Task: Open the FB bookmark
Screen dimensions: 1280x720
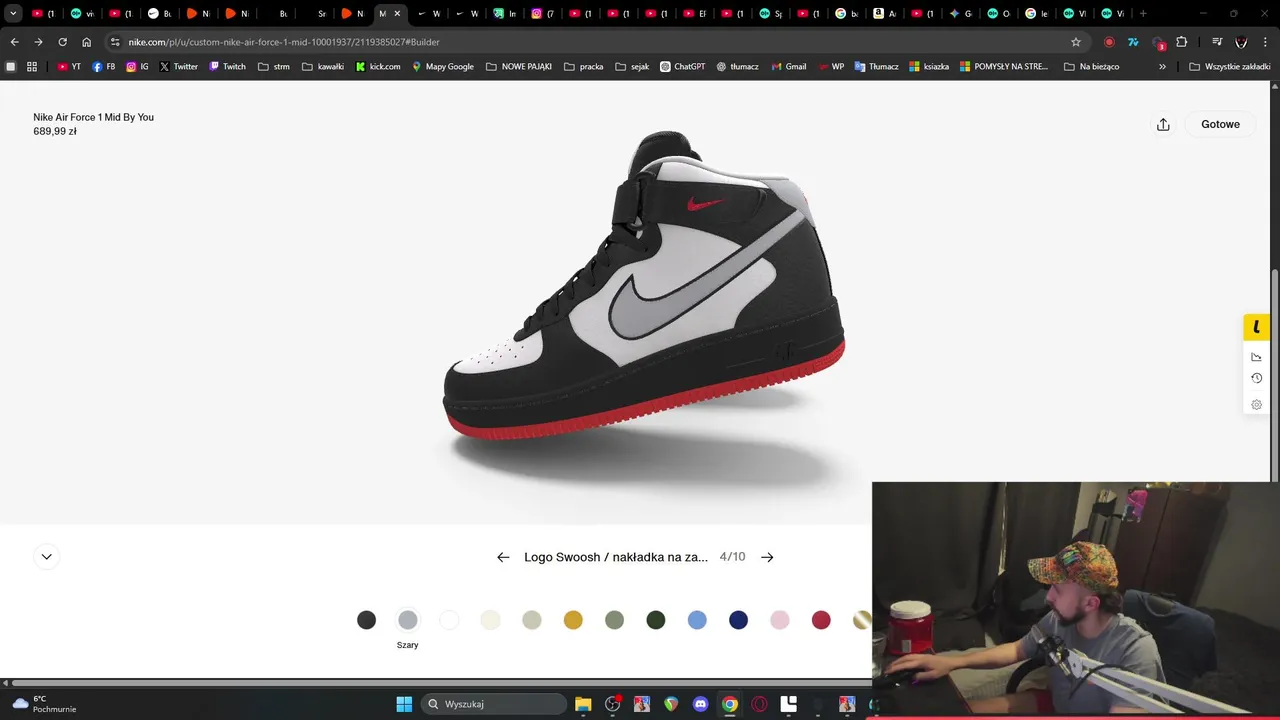Action: point(104,66)
